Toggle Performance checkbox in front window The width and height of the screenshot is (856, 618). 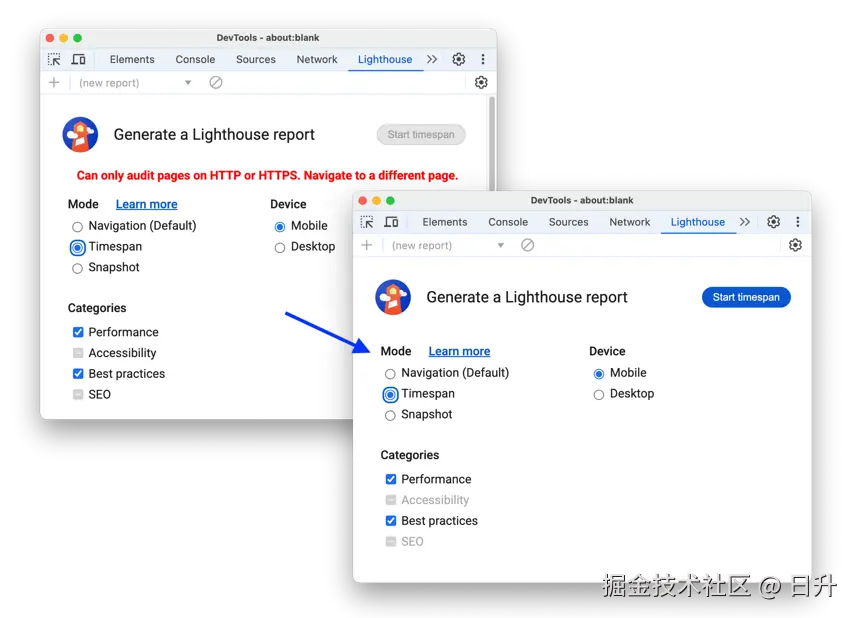[391, 479]
